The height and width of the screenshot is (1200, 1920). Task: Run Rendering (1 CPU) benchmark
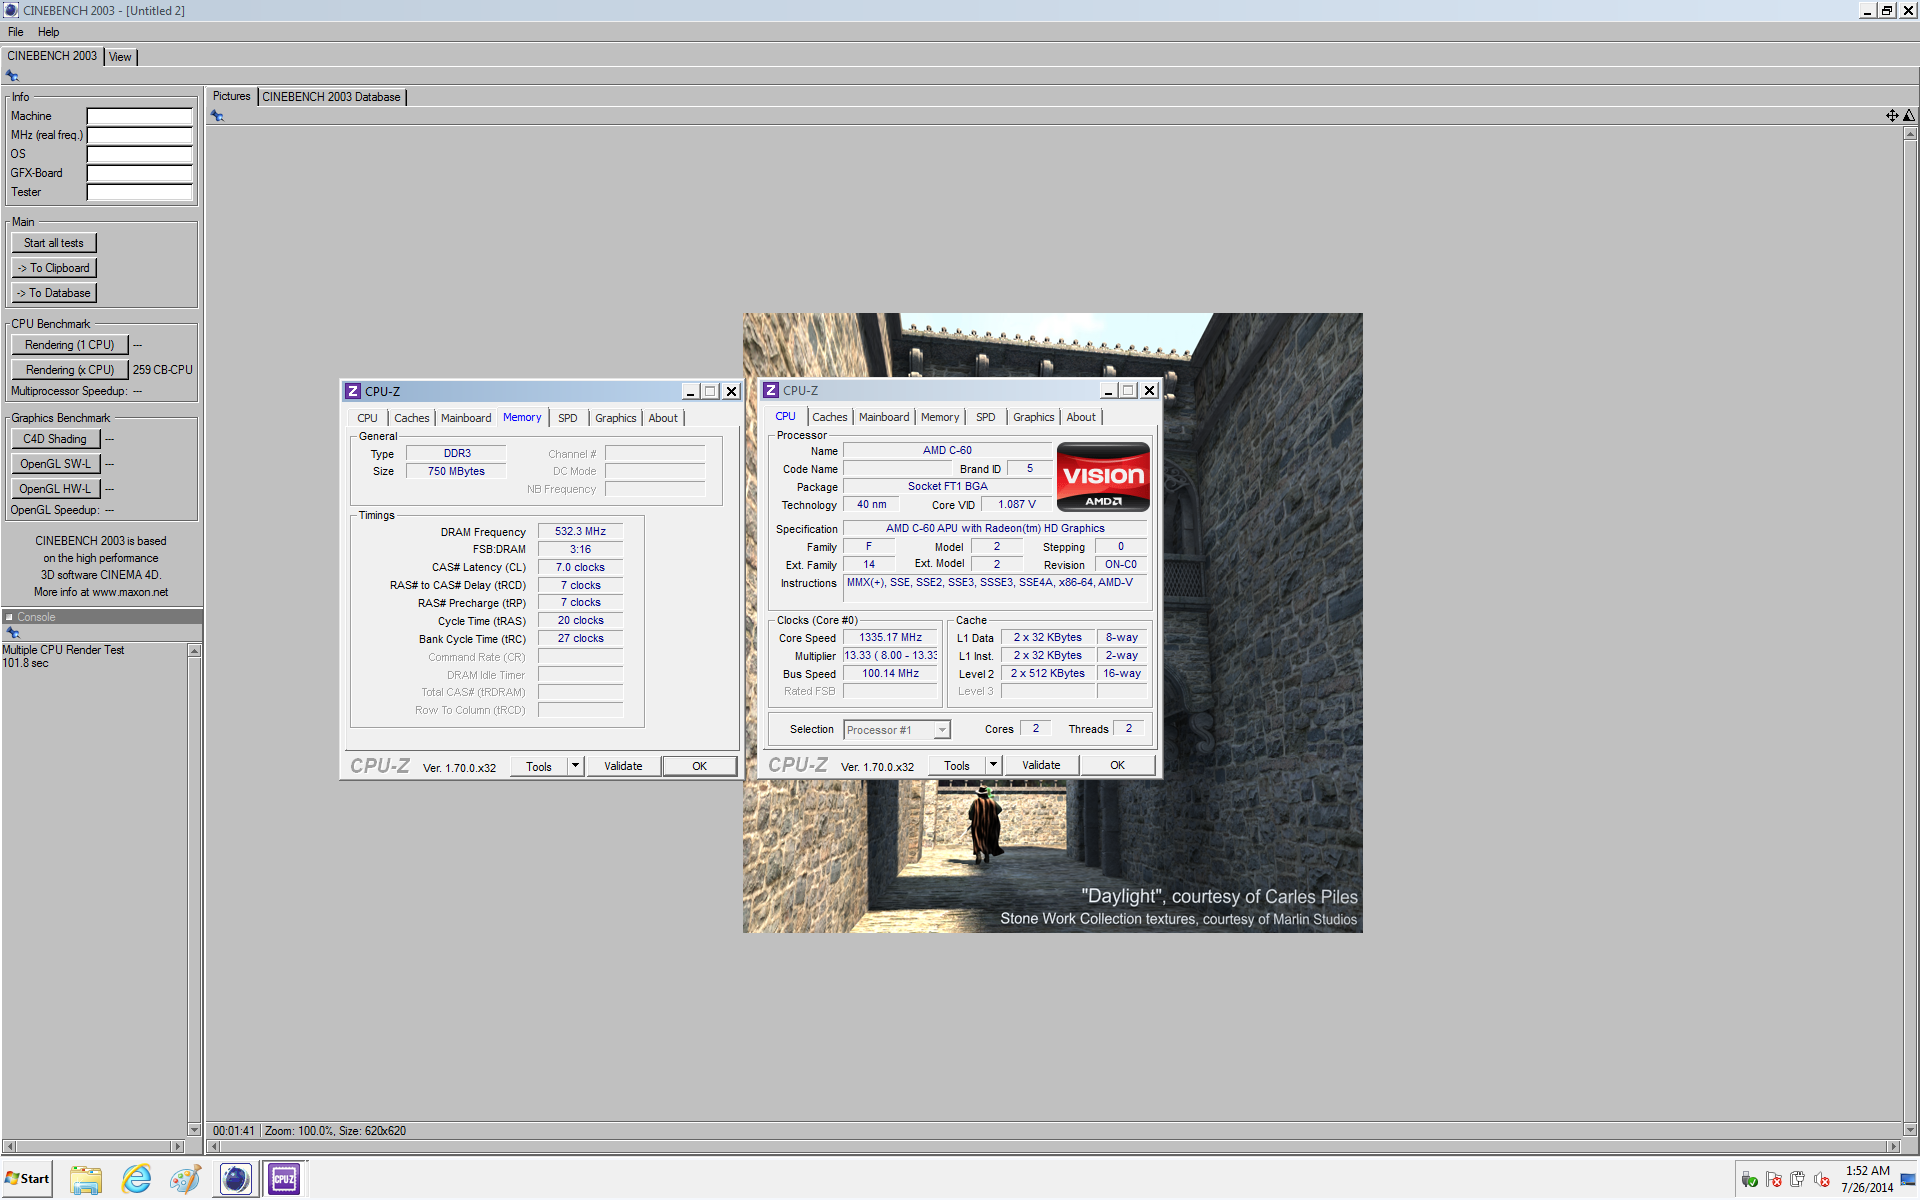[70, 345]
